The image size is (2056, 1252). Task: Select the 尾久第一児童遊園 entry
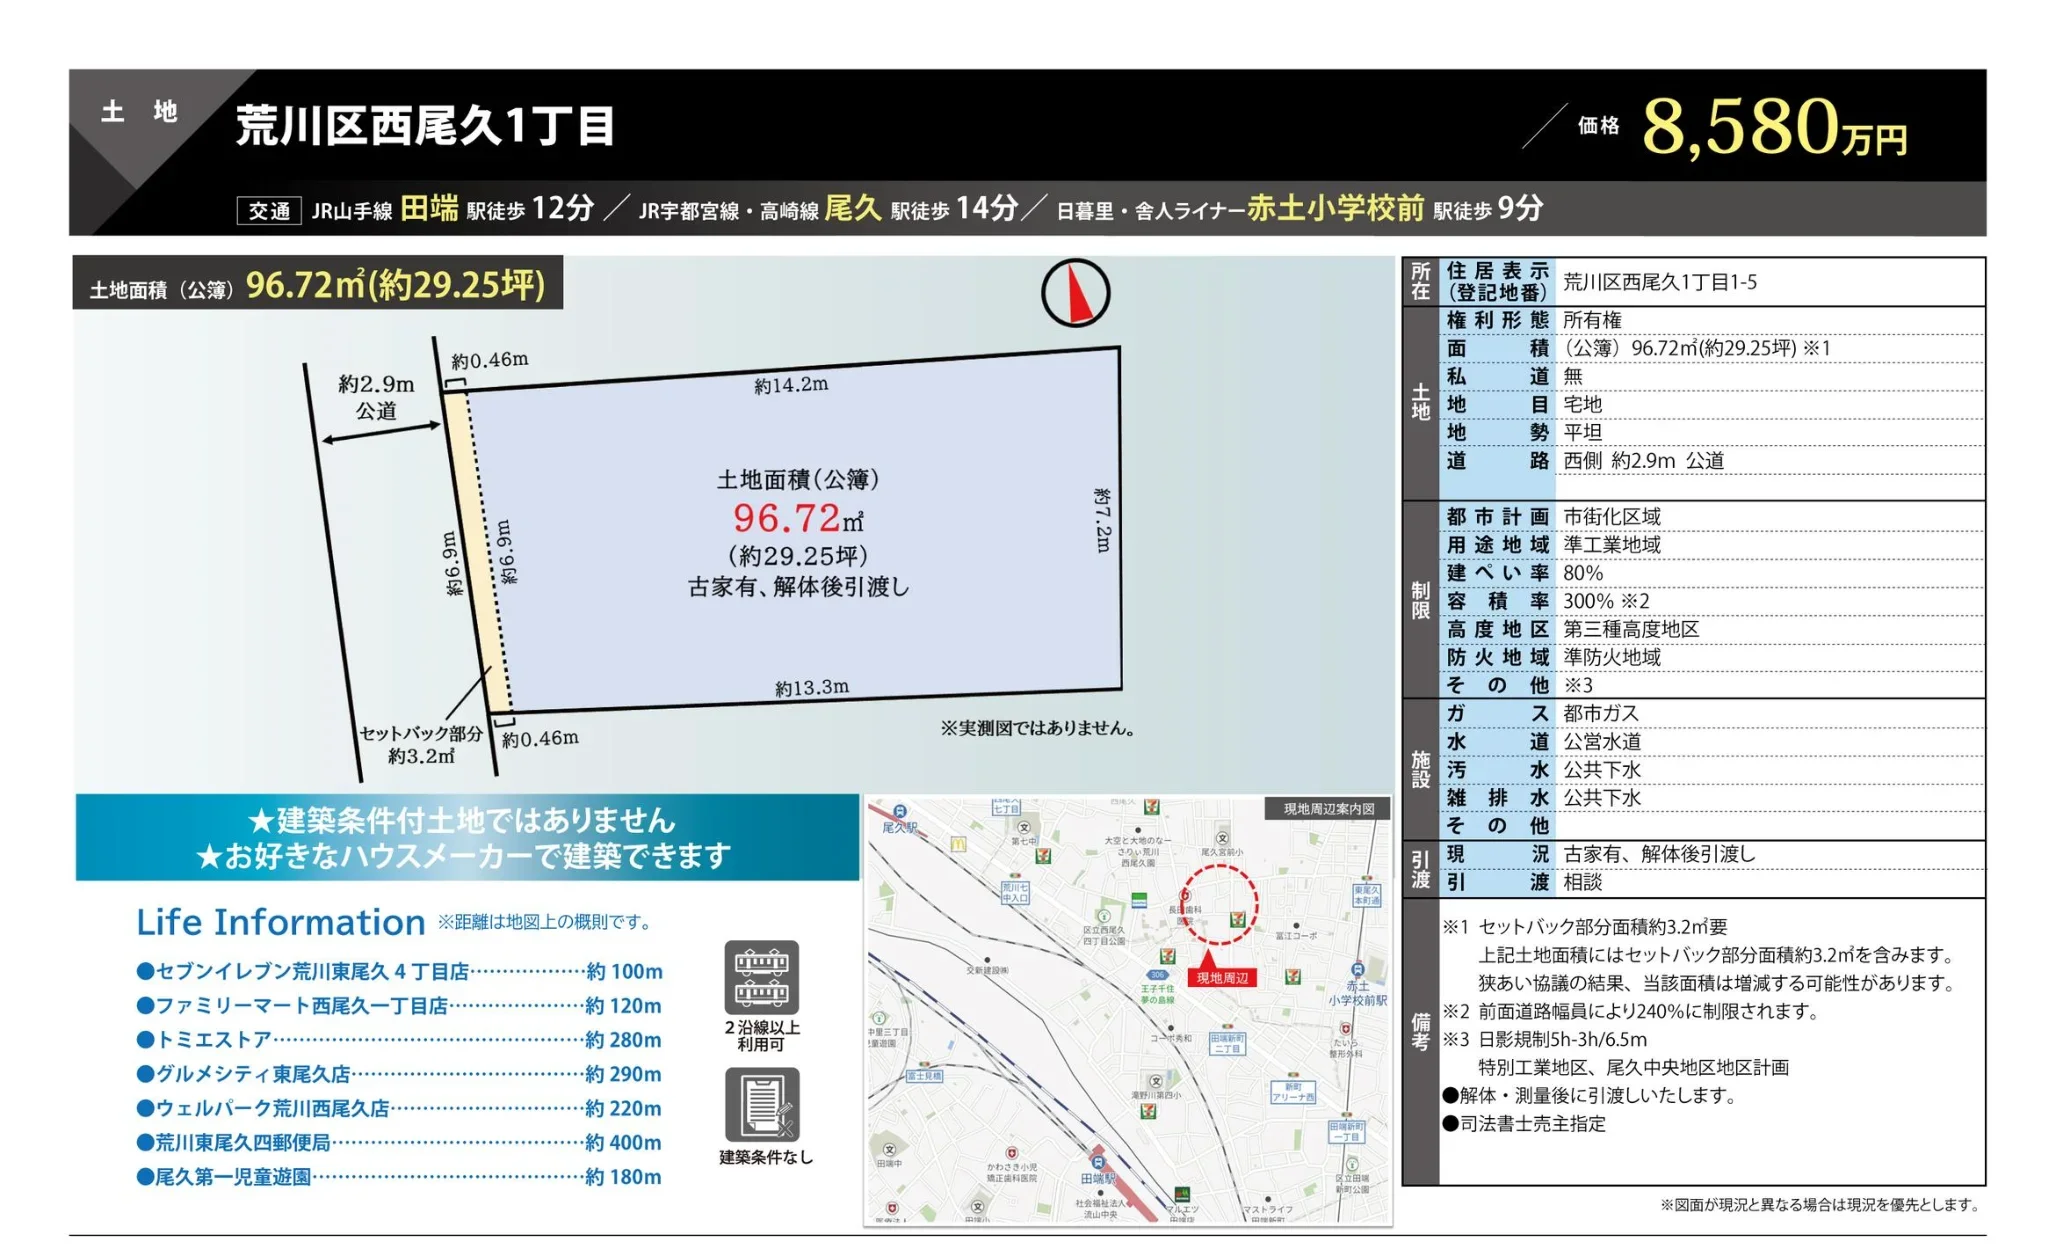point(399,1176)
